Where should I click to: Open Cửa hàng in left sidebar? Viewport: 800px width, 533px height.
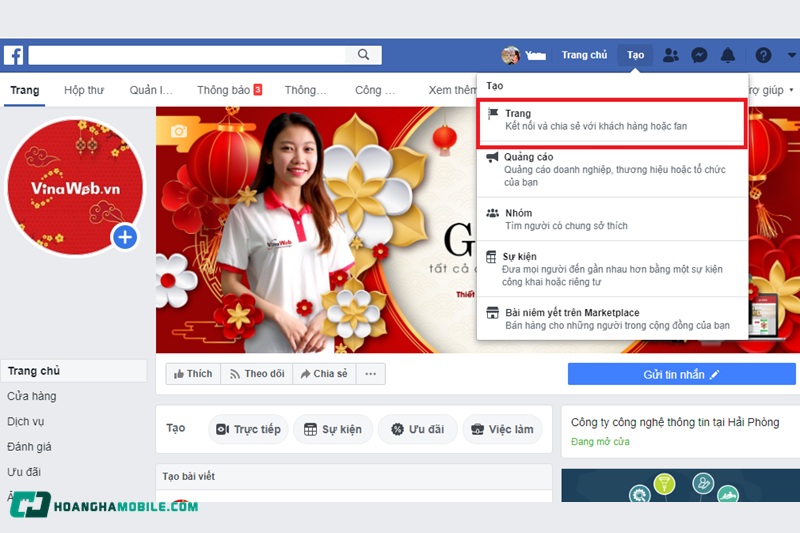click(32, 396)
